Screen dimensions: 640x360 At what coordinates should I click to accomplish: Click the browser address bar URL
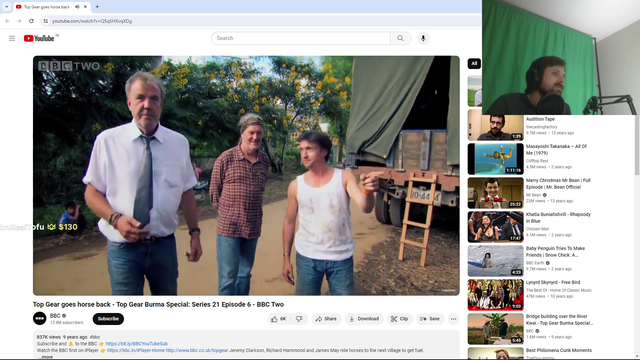[x=92, y=21]
